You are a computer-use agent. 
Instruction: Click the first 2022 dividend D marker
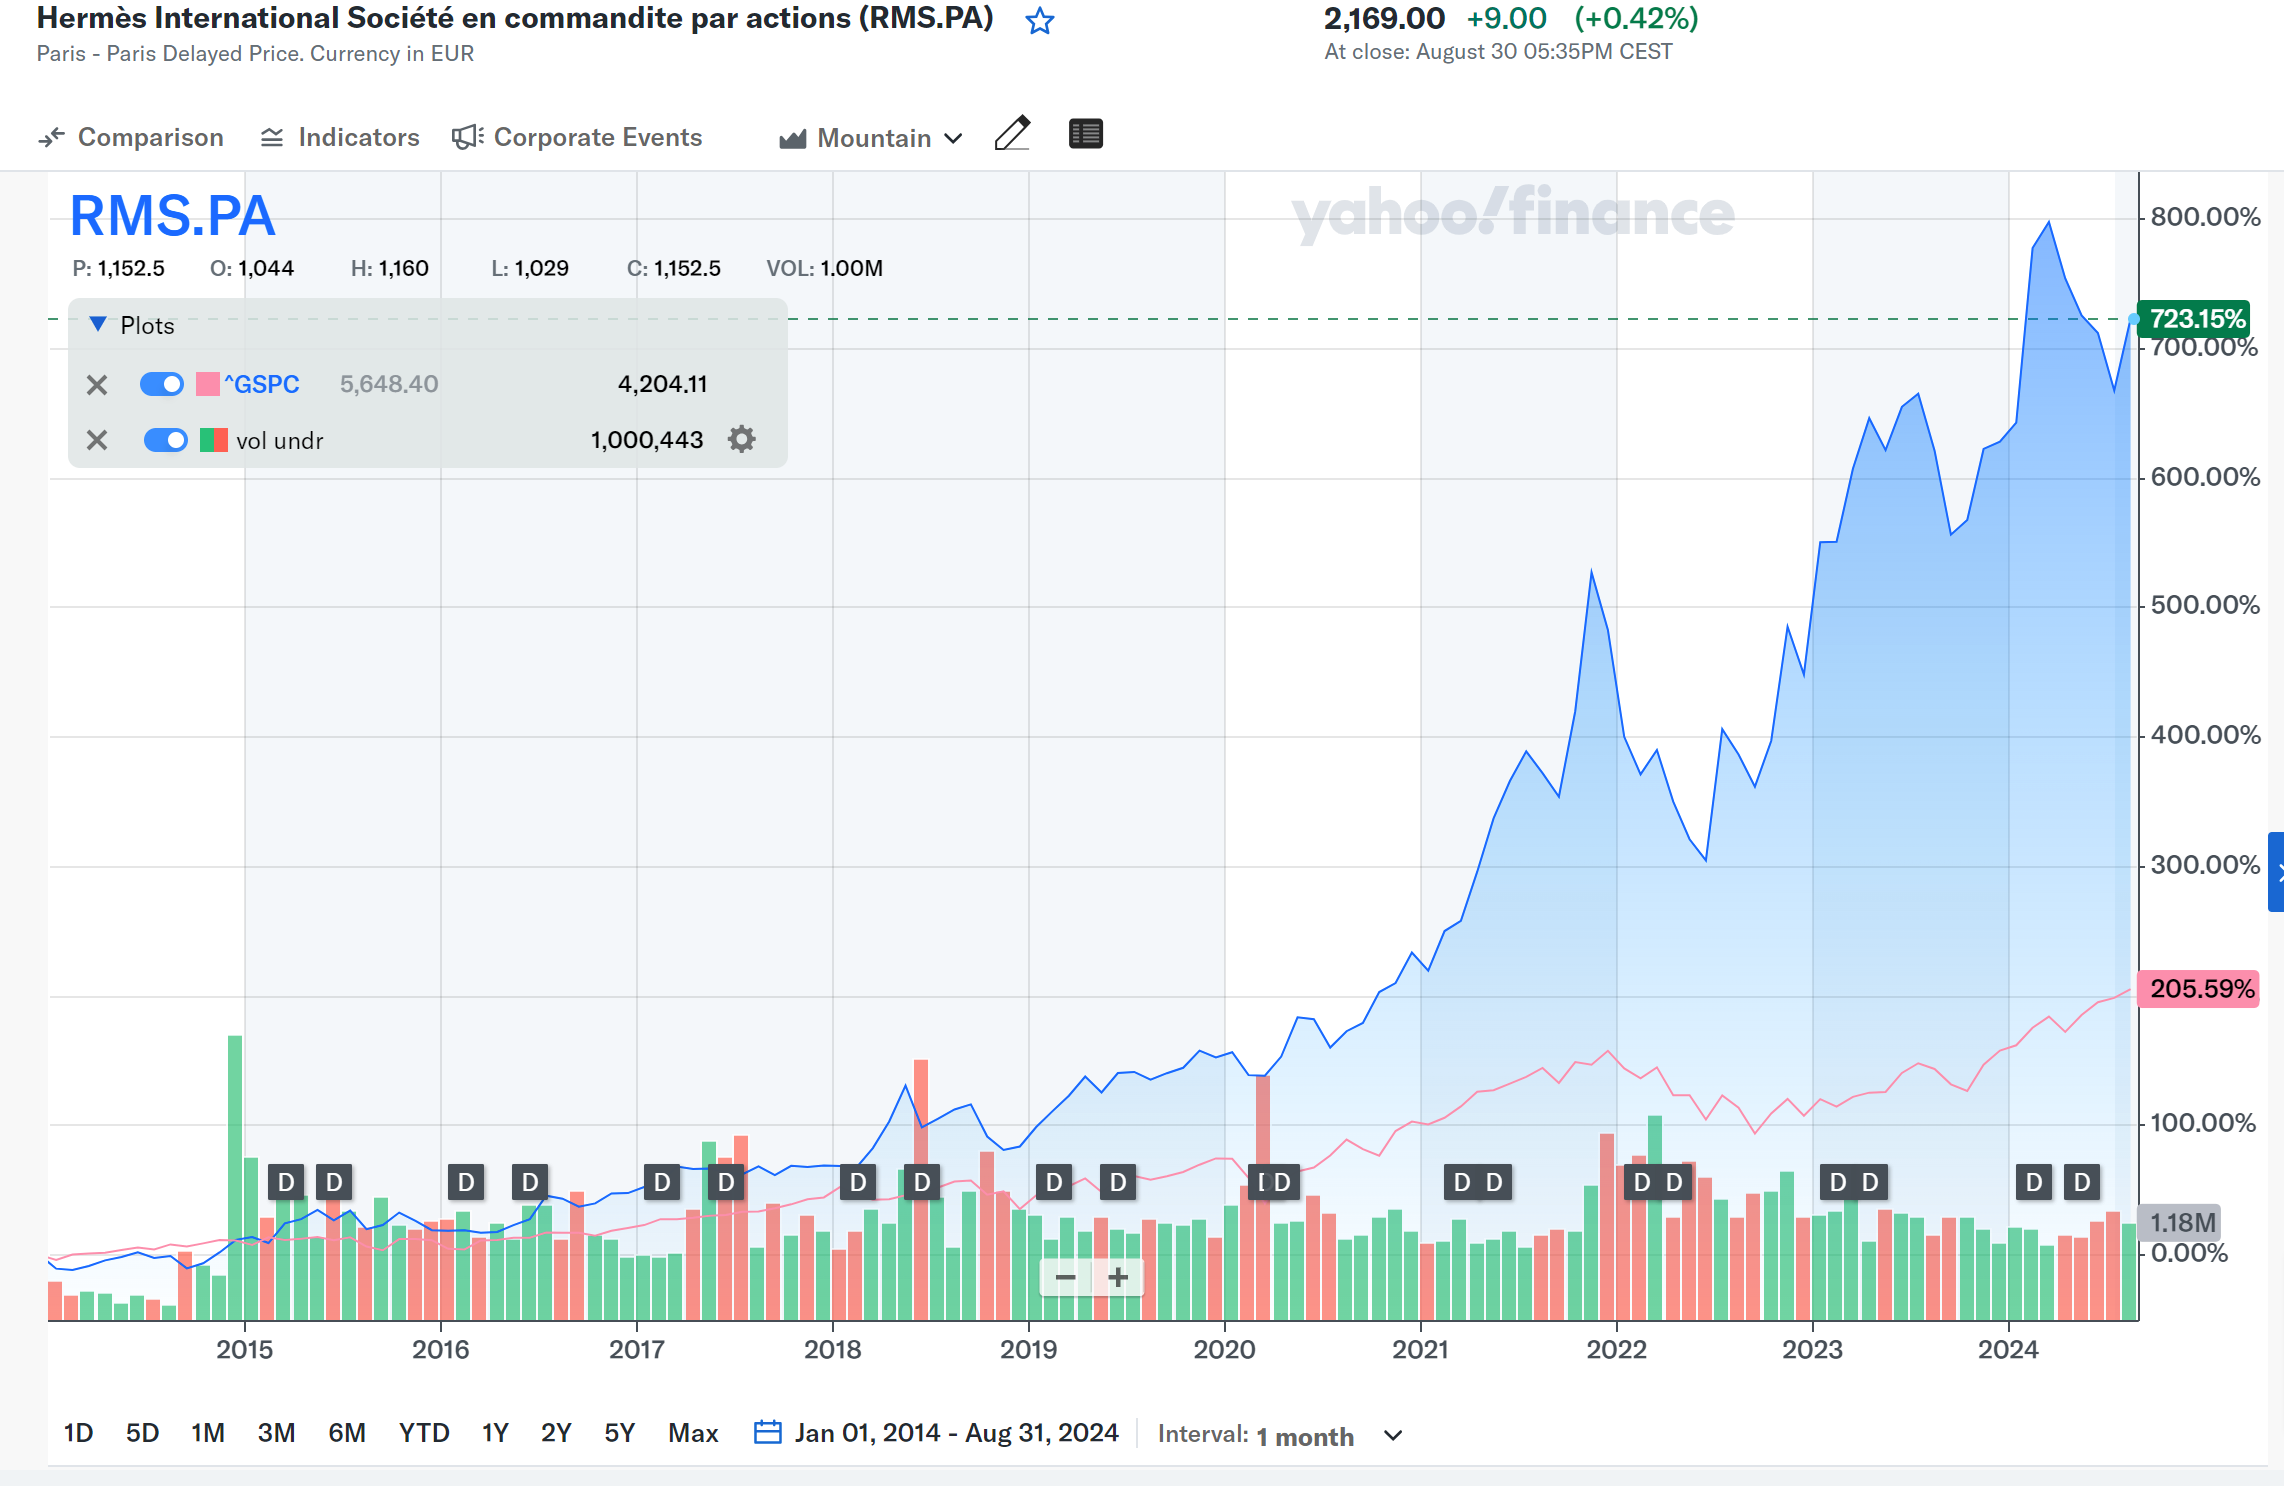click(1642, 1183)
